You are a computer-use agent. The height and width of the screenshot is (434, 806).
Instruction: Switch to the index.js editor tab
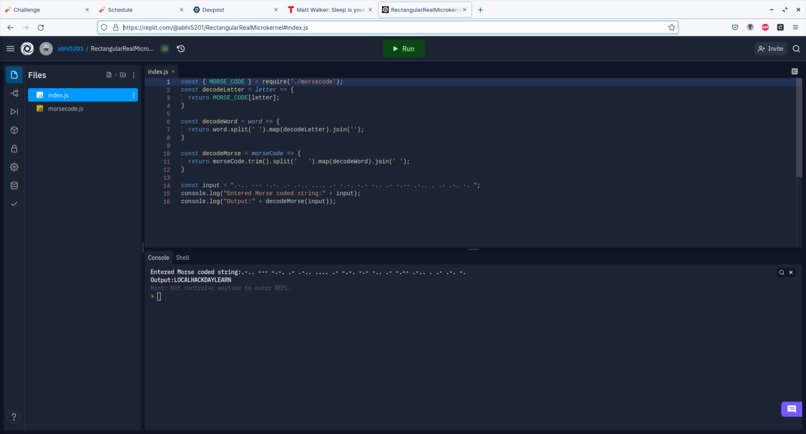158,71
